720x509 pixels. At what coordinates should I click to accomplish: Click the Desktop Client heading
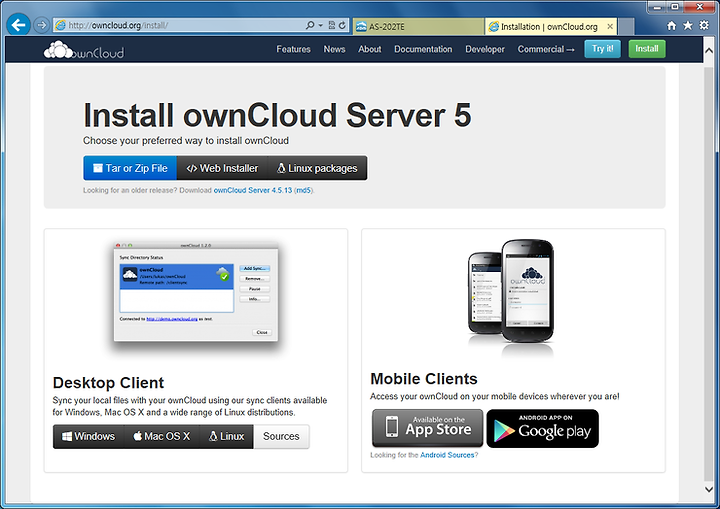pyautogui.click(x=108, y=383)
